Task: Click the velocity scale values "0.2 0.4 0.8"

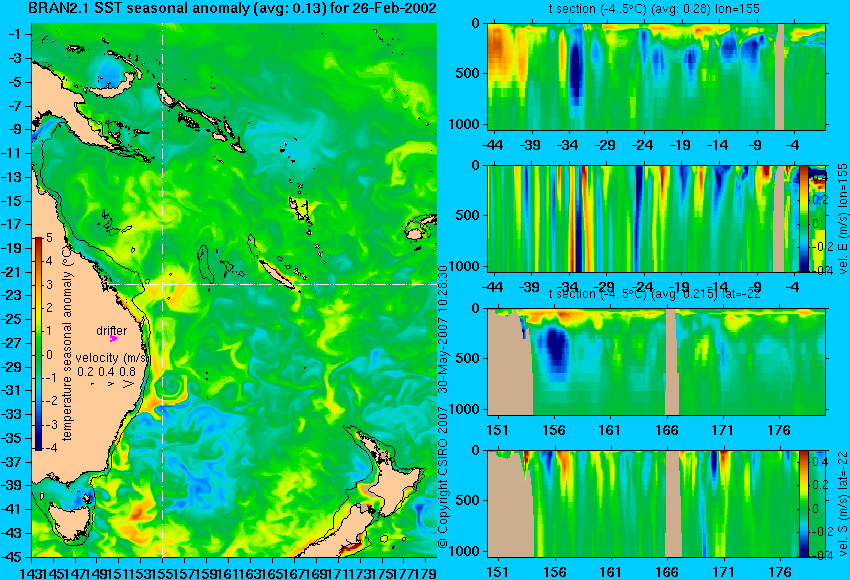Action: tap(106, 371)
